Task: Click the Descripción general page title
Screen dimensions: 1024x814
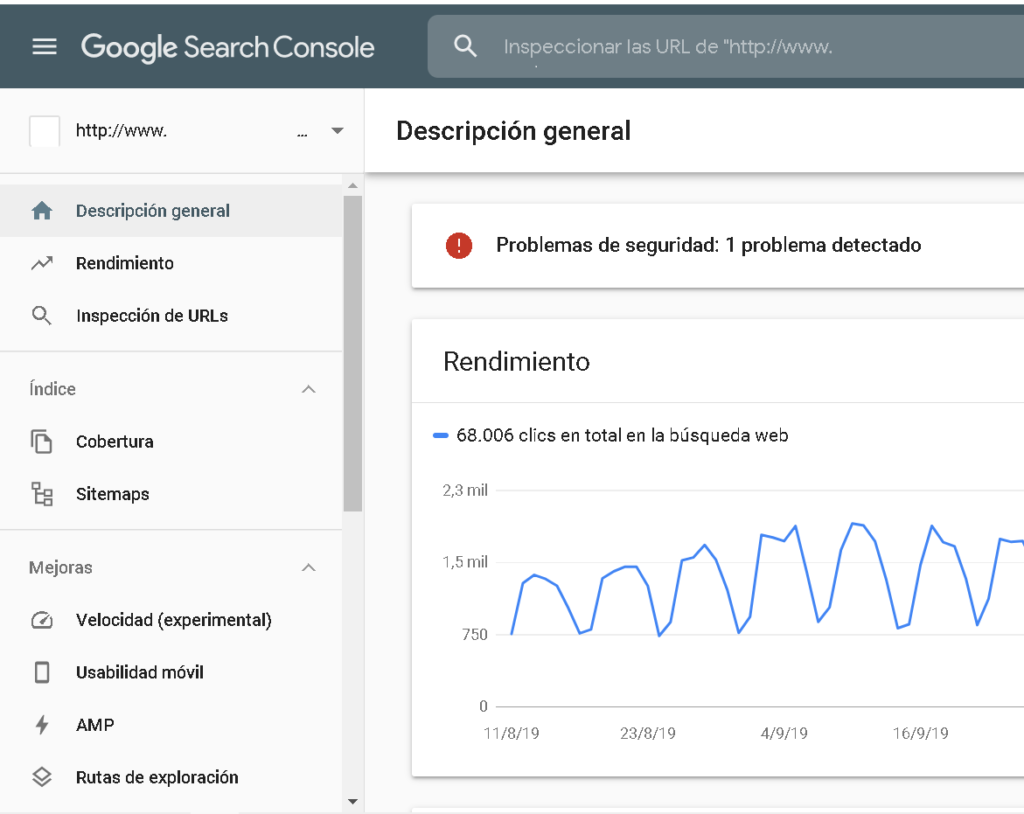Action: tap(514, 131)
